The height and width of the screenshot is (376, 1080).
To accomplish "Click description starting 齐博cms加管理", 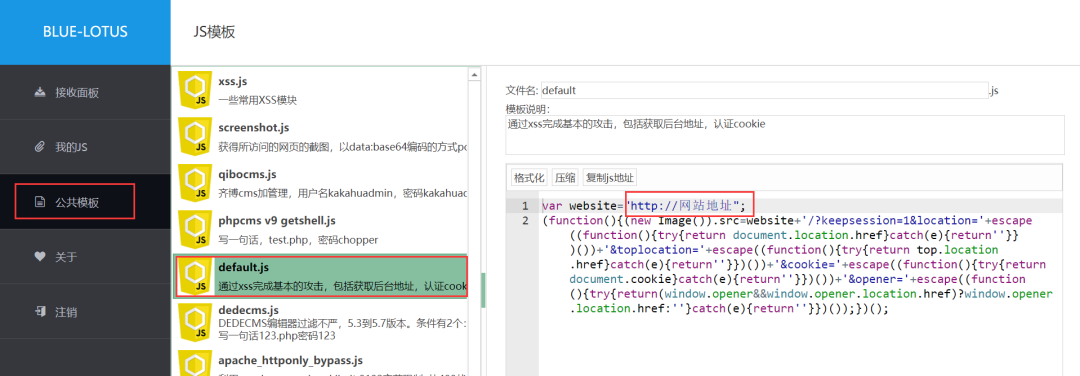I will [343, 193].
